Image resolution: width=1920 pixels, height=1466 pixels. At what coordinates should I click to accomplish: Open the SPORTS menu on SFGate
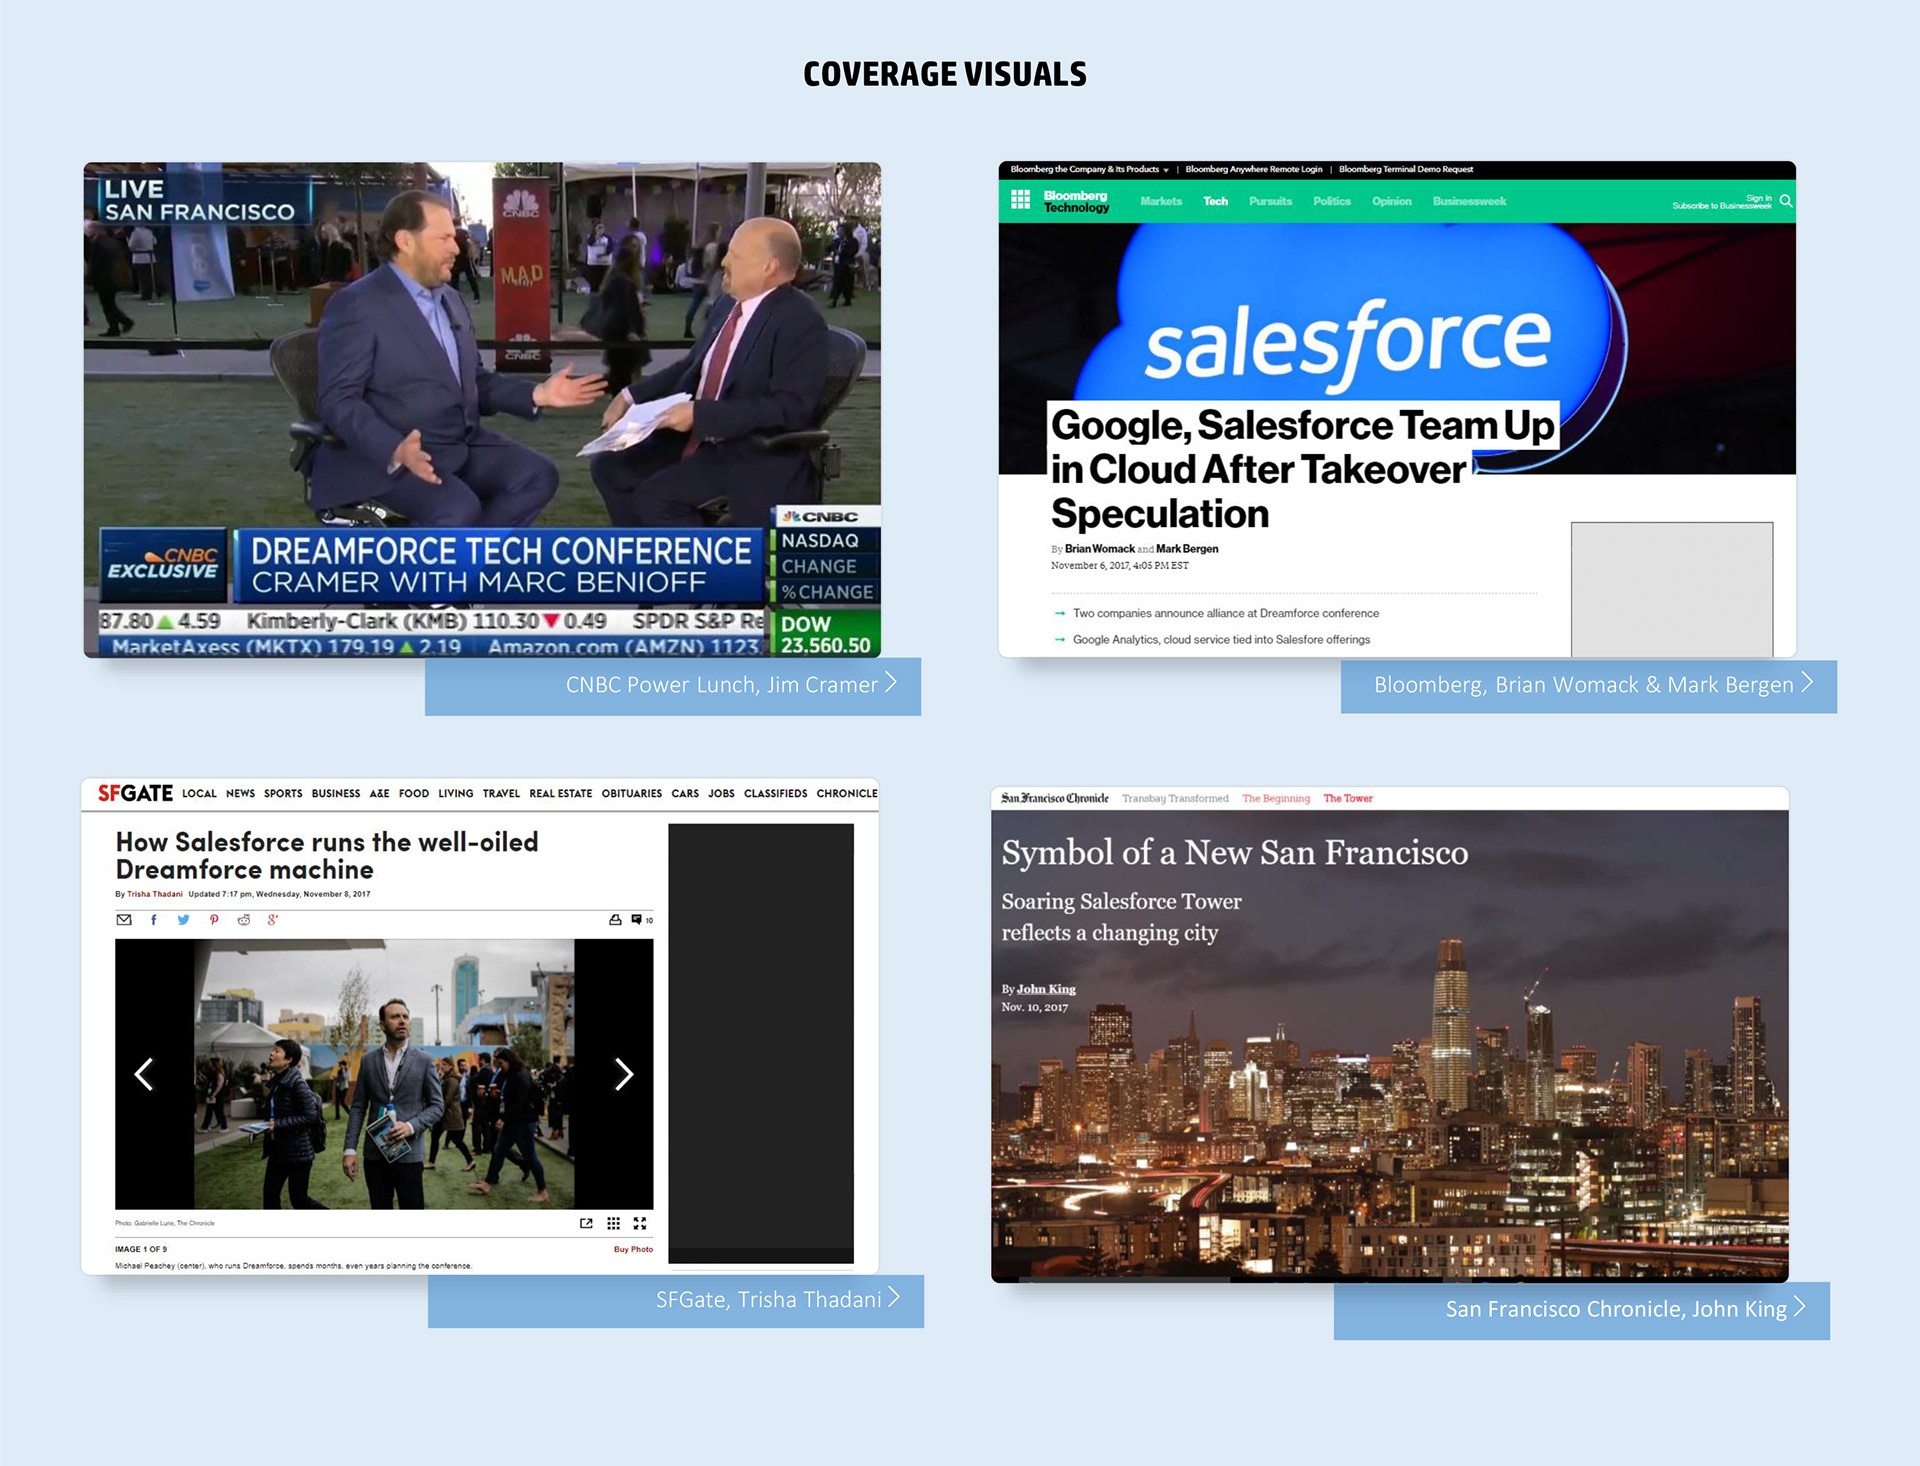(283, 794)
